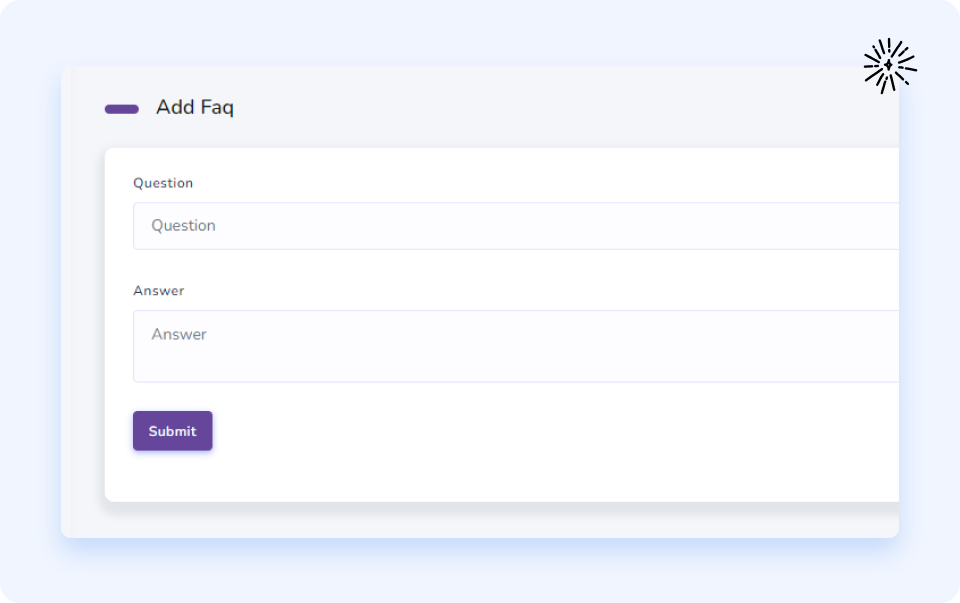The width and height of the screenshot is (960, 603).
Task: Click blank area between Answer box and Submit
Action: (x=500, y=396)
